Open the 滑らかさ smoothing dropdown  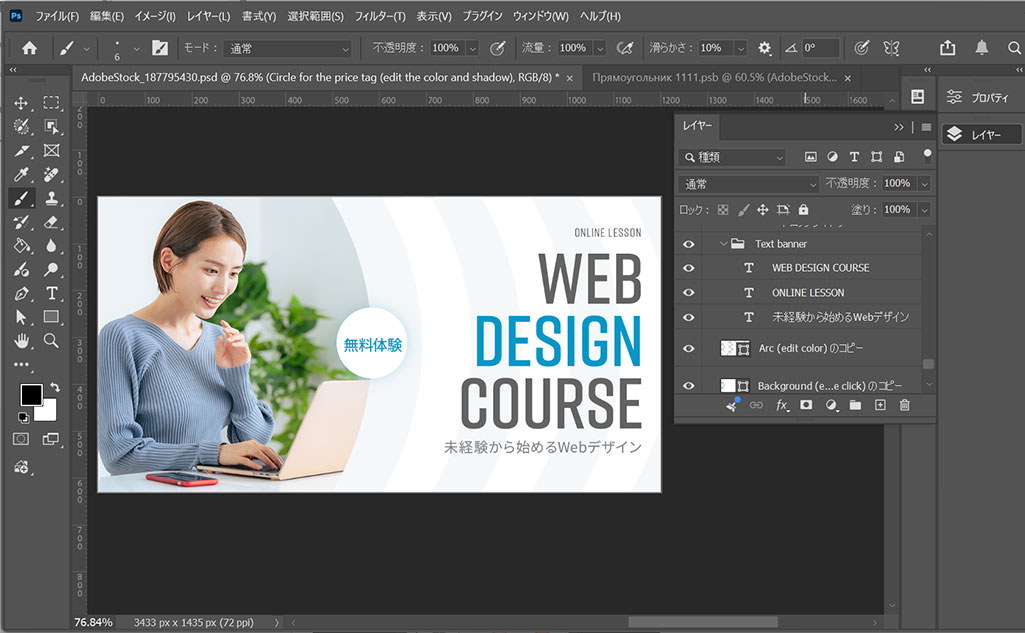pos(741,48)
